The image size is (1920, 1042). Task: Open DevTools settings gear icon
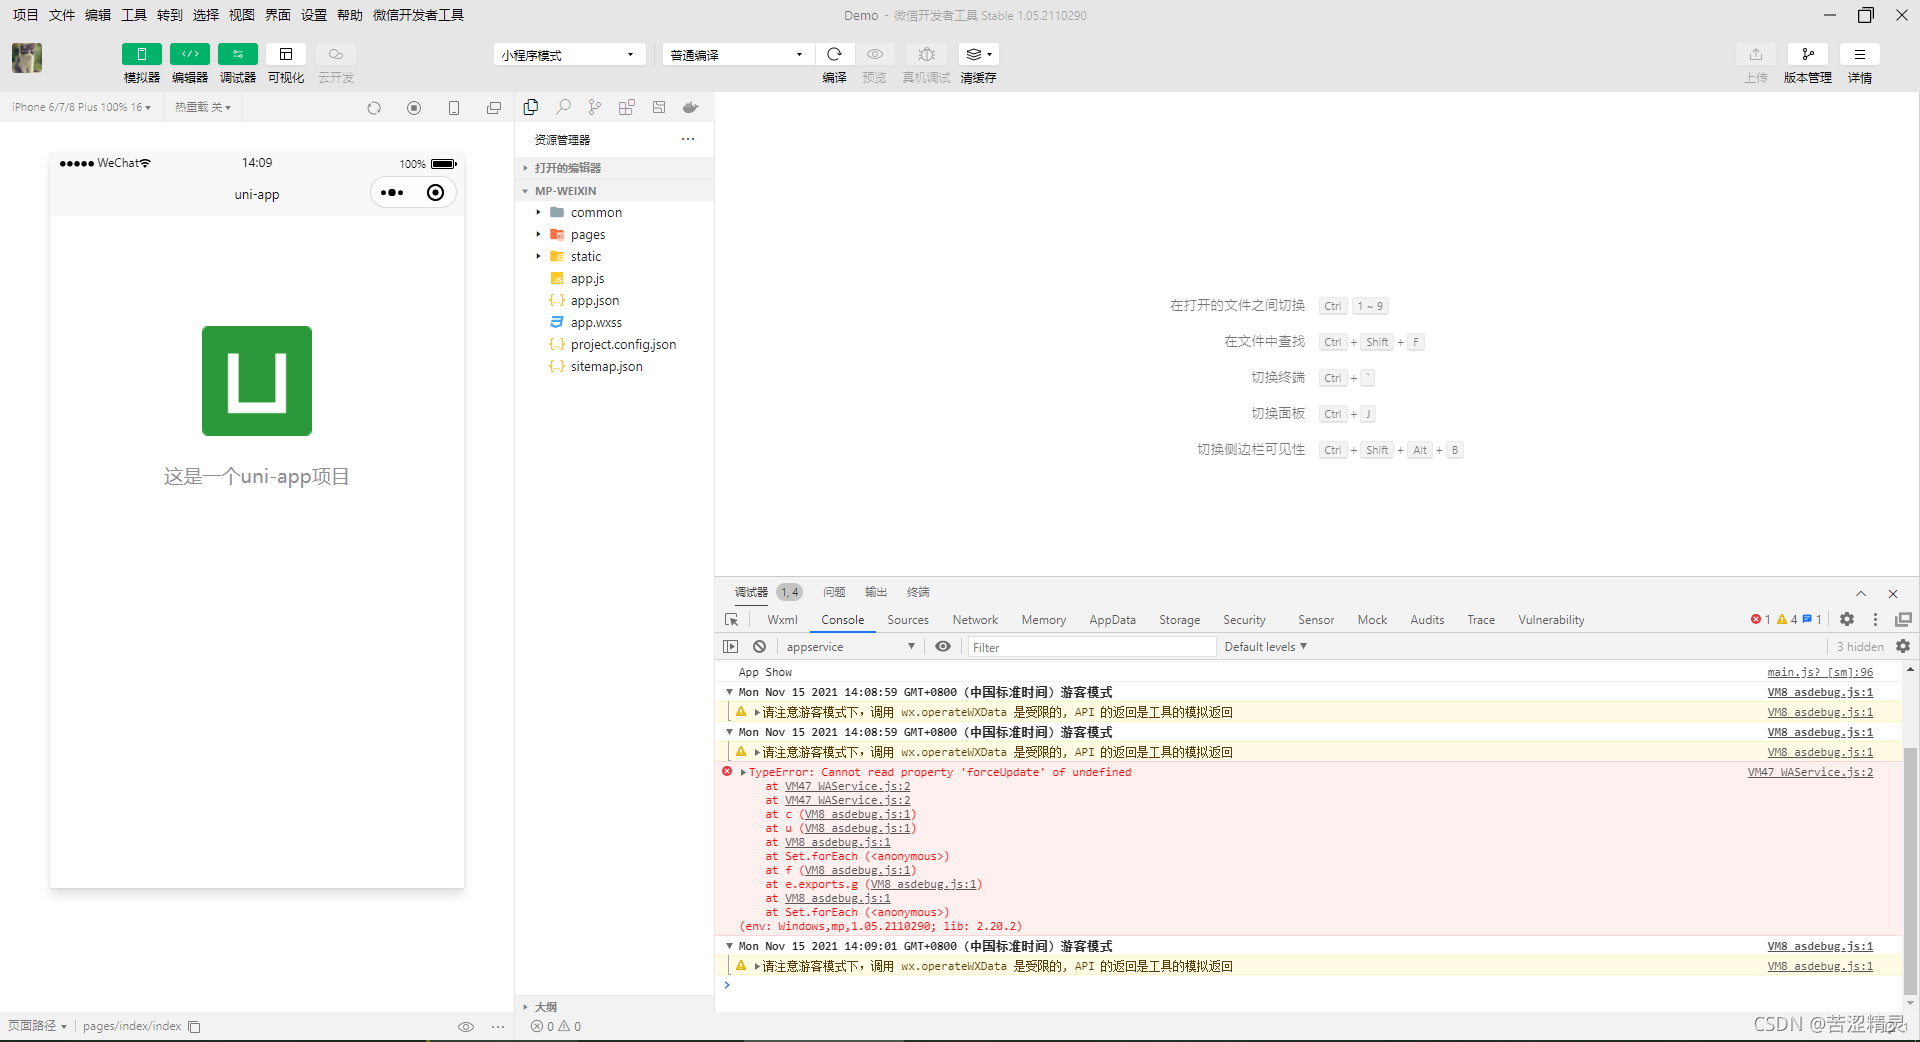1847,620
